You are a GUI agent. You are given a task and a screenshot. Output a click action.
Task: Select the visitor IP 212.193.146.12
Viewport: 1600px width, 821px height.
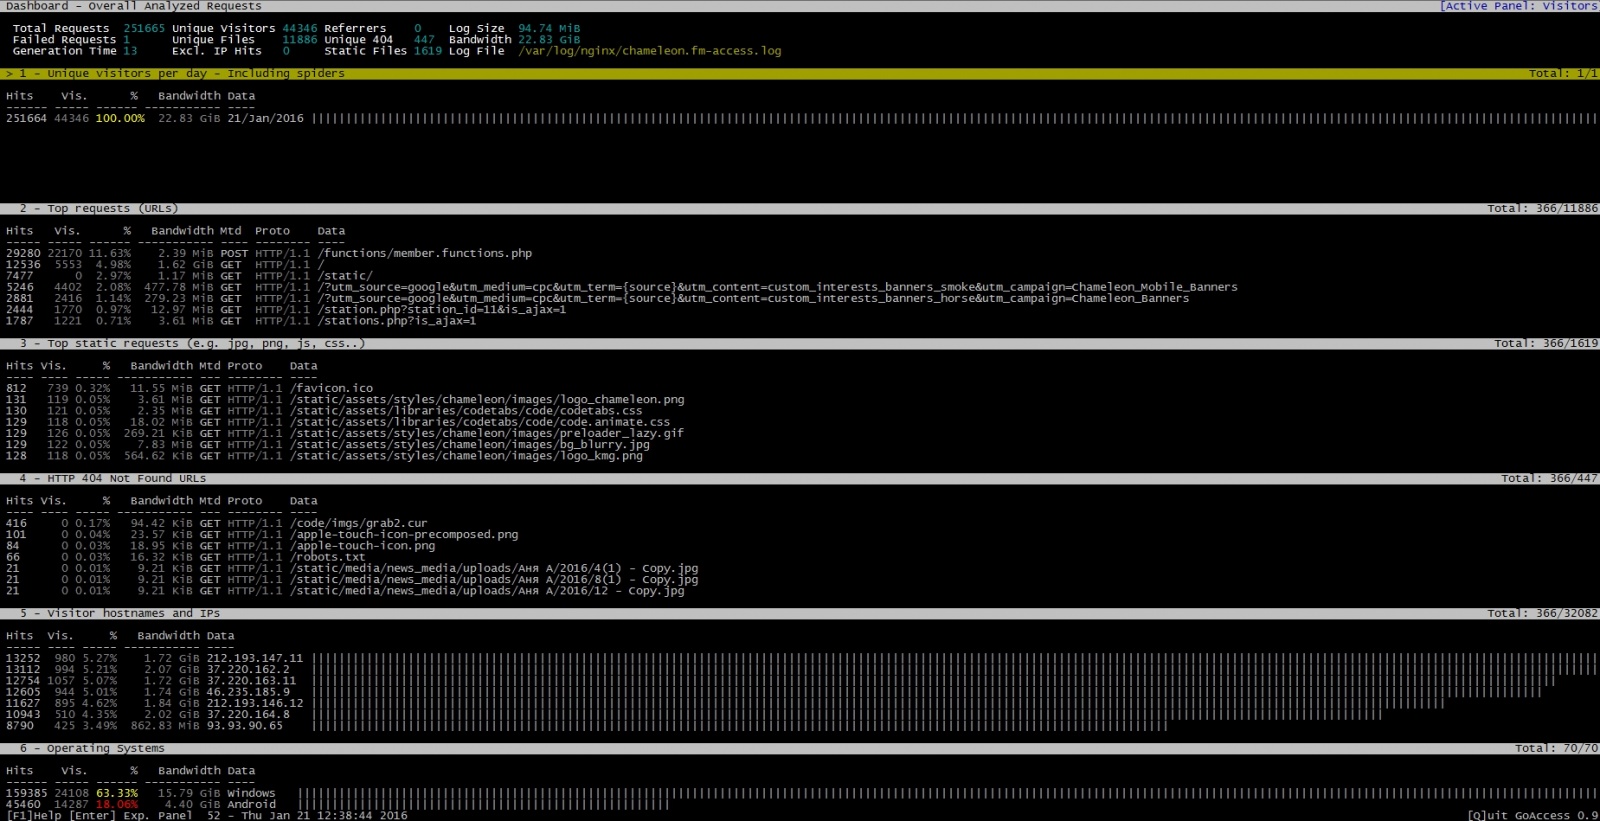[255, 704]
